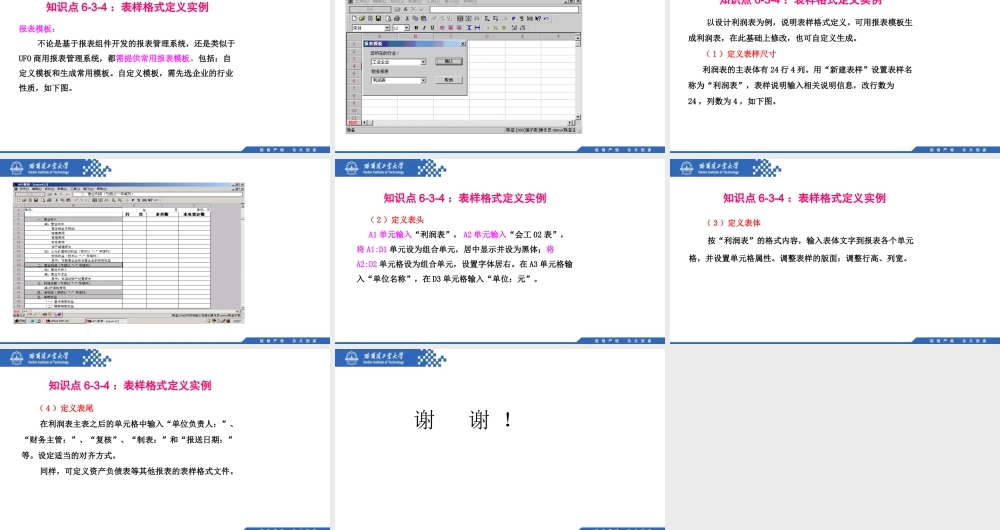Click the Save disk icon in the UFO toolbar
Screen dimensions: 1000x530
click(378, 18)
